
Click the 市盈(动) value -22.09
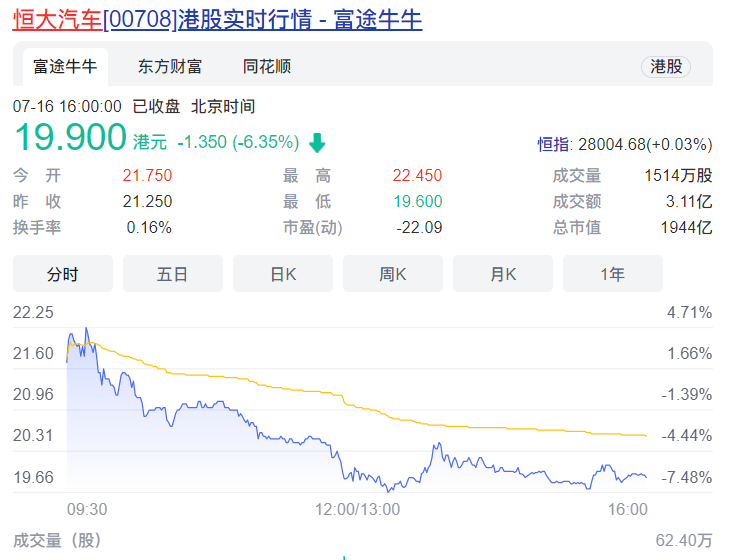pos(419,227)
